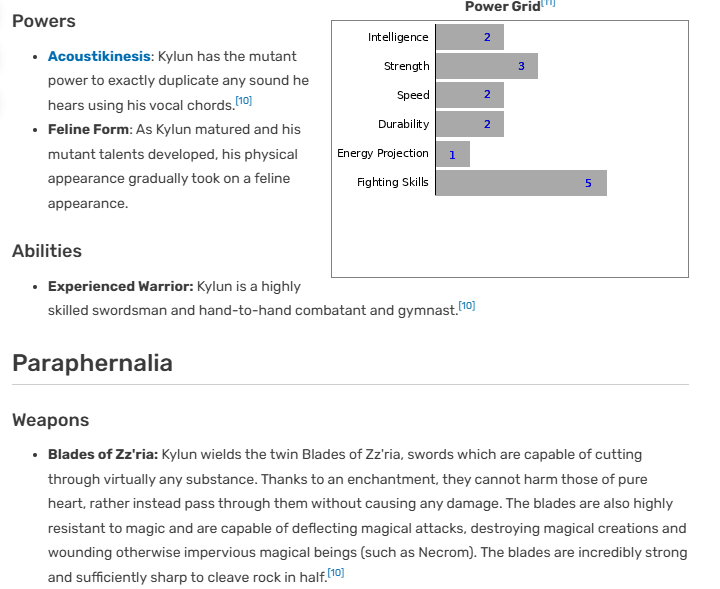This screenshot has width=720, height=589.
Task: Click the Speed rating value 2
Action: (x=487, y=95)
